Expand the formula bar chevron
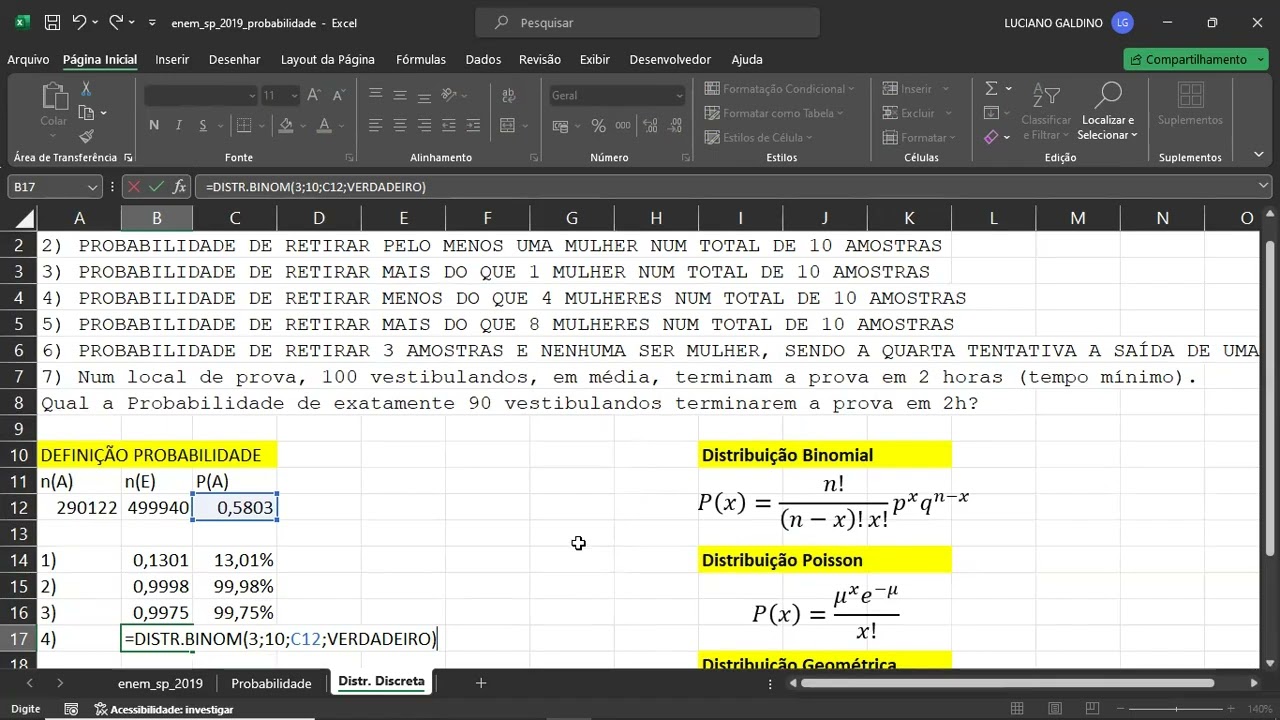The image size is (1280, 720). click(x=1264, y=186)
